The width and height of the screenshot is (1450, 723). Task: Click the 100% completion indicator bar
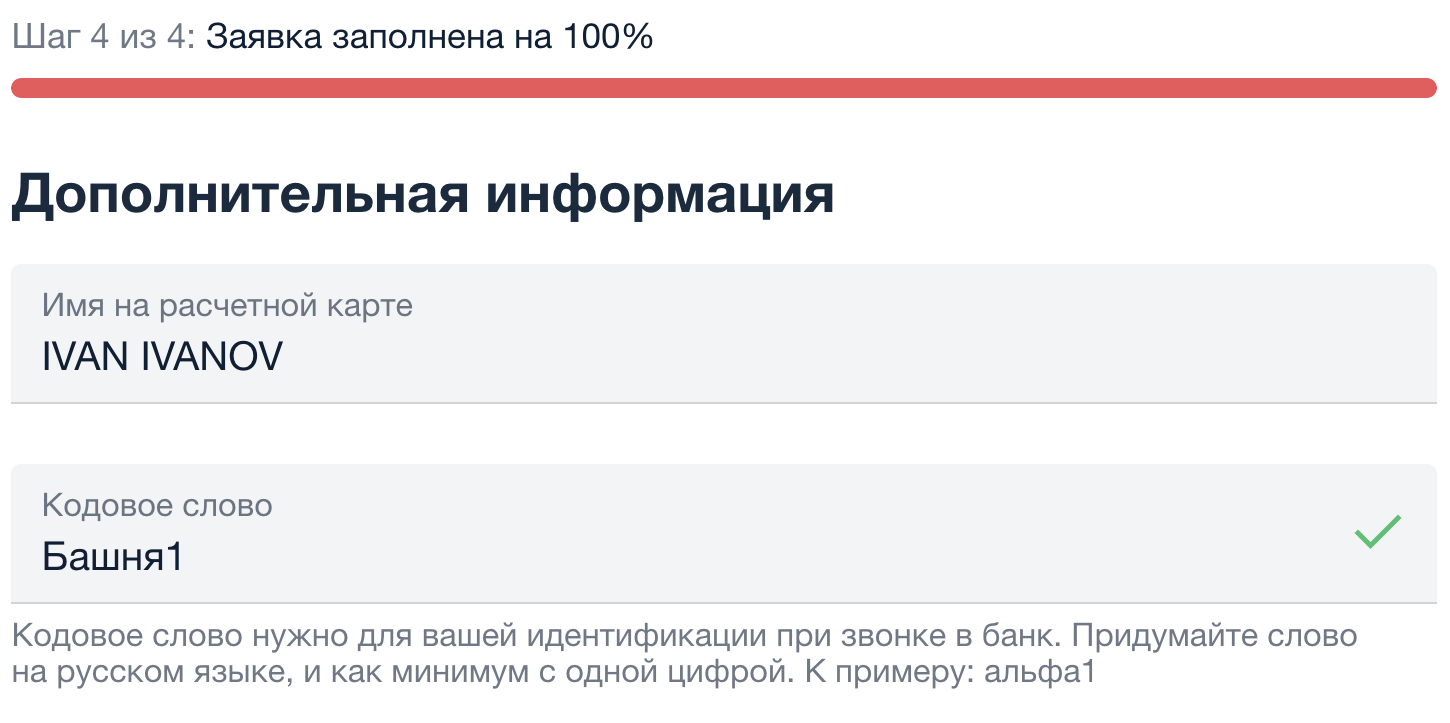725,87
